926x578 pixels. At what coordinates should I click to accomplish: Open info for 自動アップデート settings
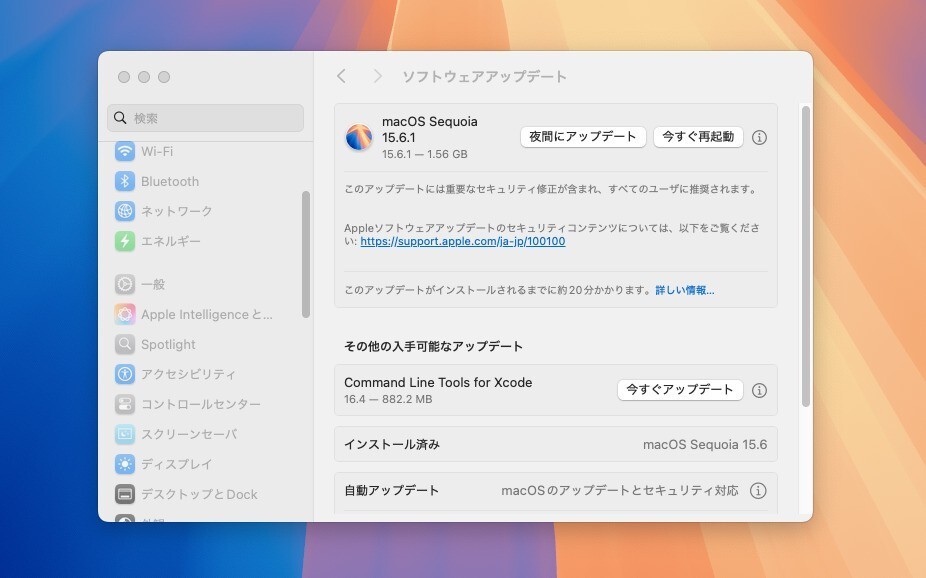pos(758,491)
